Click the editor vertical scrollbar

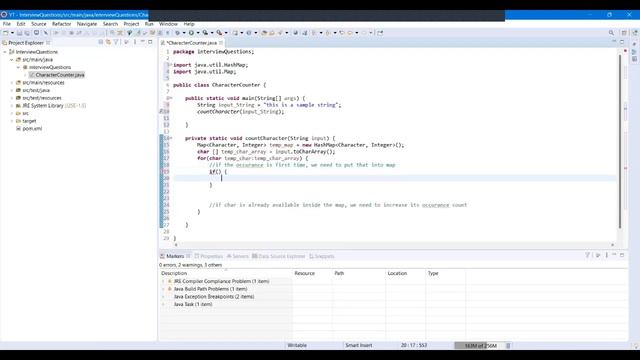tap(620, 141)
